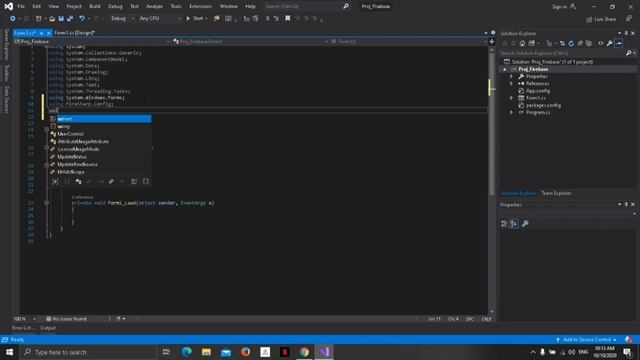Switch to Form1.cs [Design] tab
This screenshot has width=640, height=360.
coord(75,33)
